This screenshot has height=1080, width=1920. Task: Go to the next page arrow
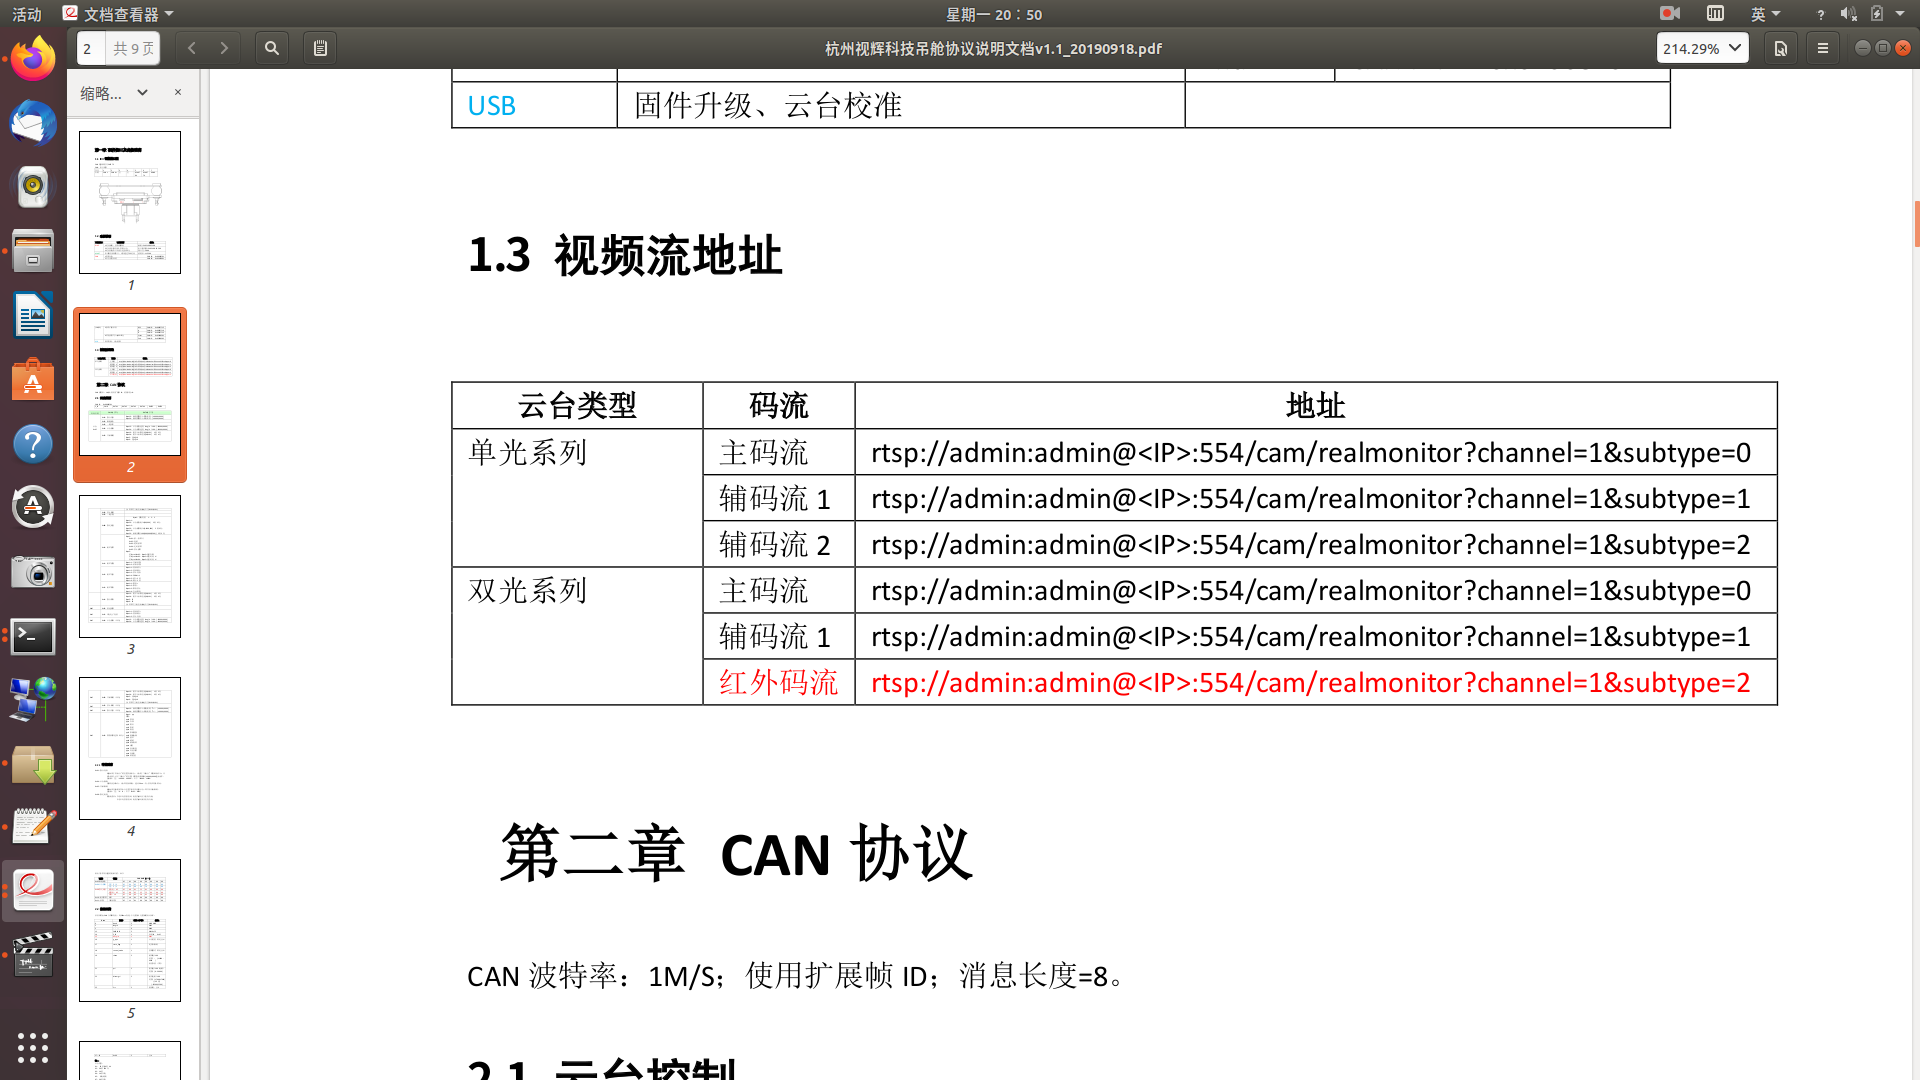coord(224,48)
